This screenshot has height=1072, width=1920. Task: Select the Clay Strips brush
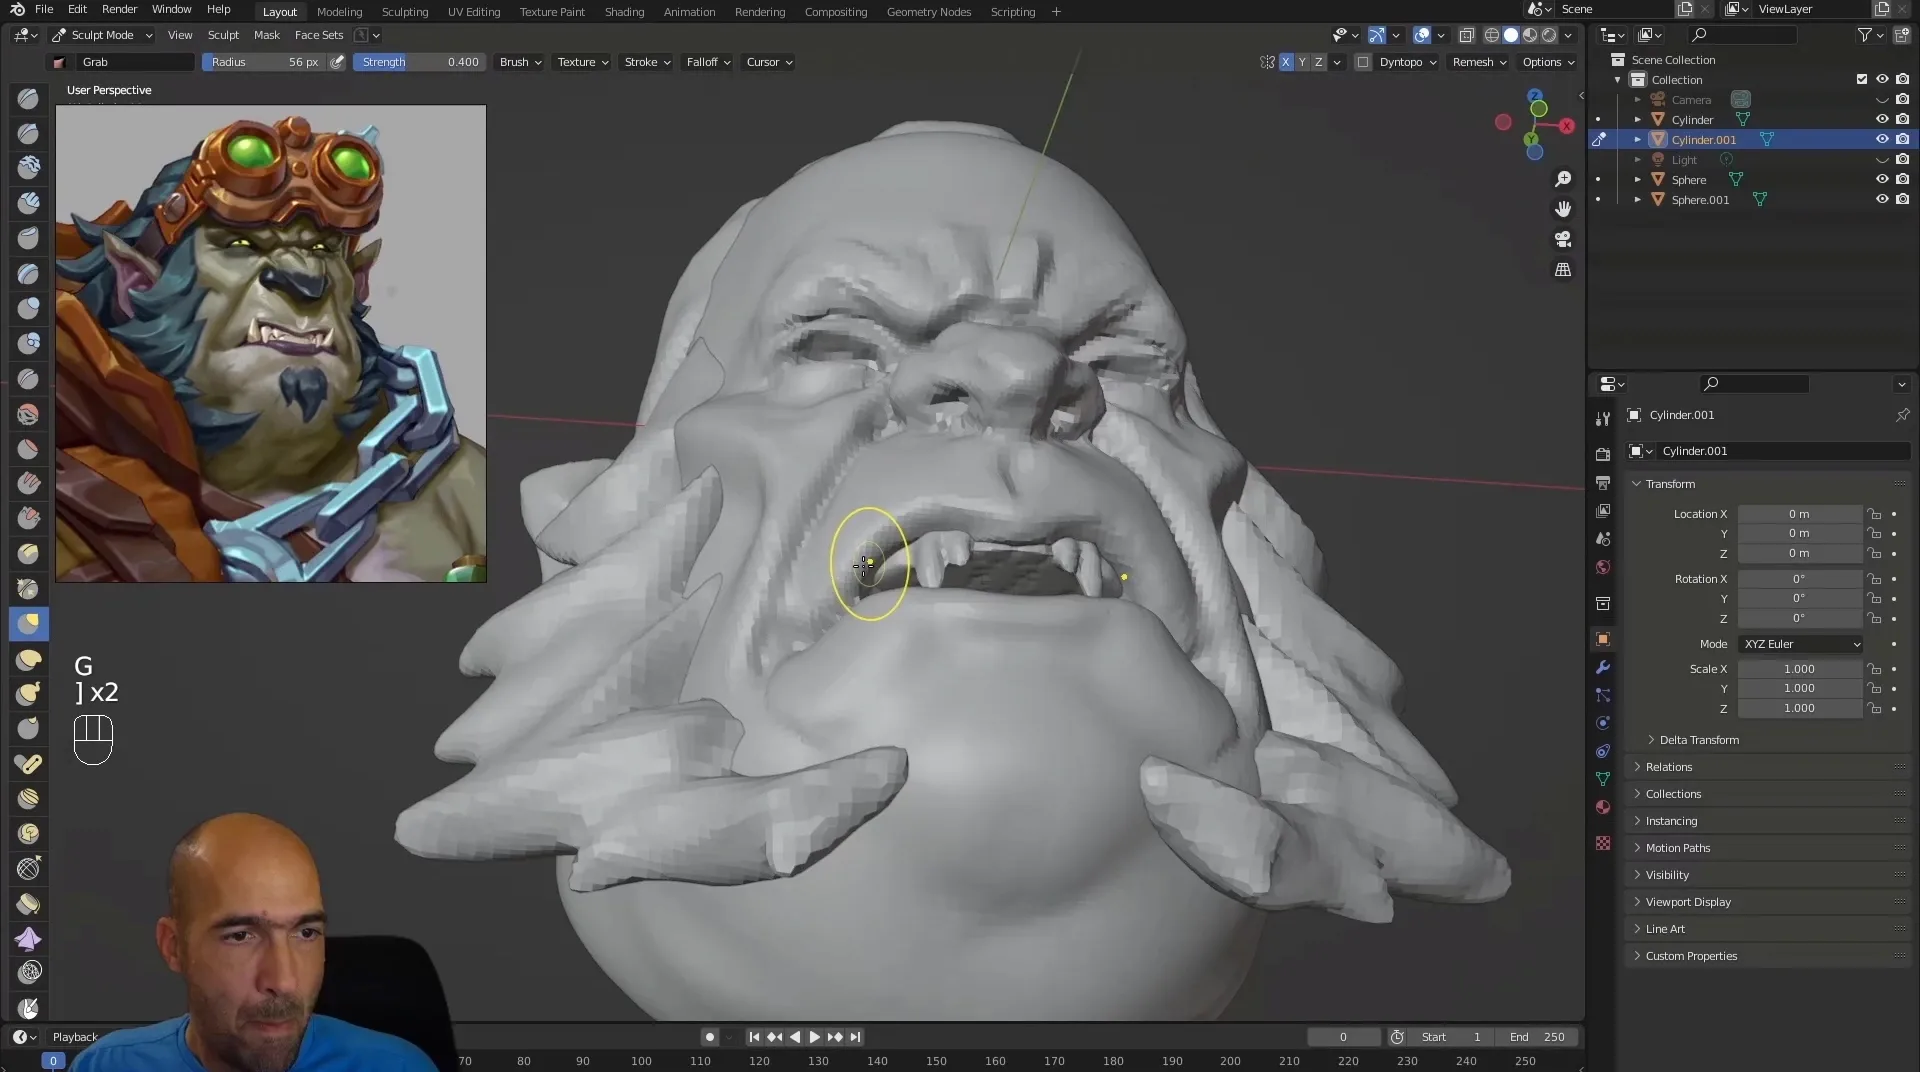tap(28, 203)
